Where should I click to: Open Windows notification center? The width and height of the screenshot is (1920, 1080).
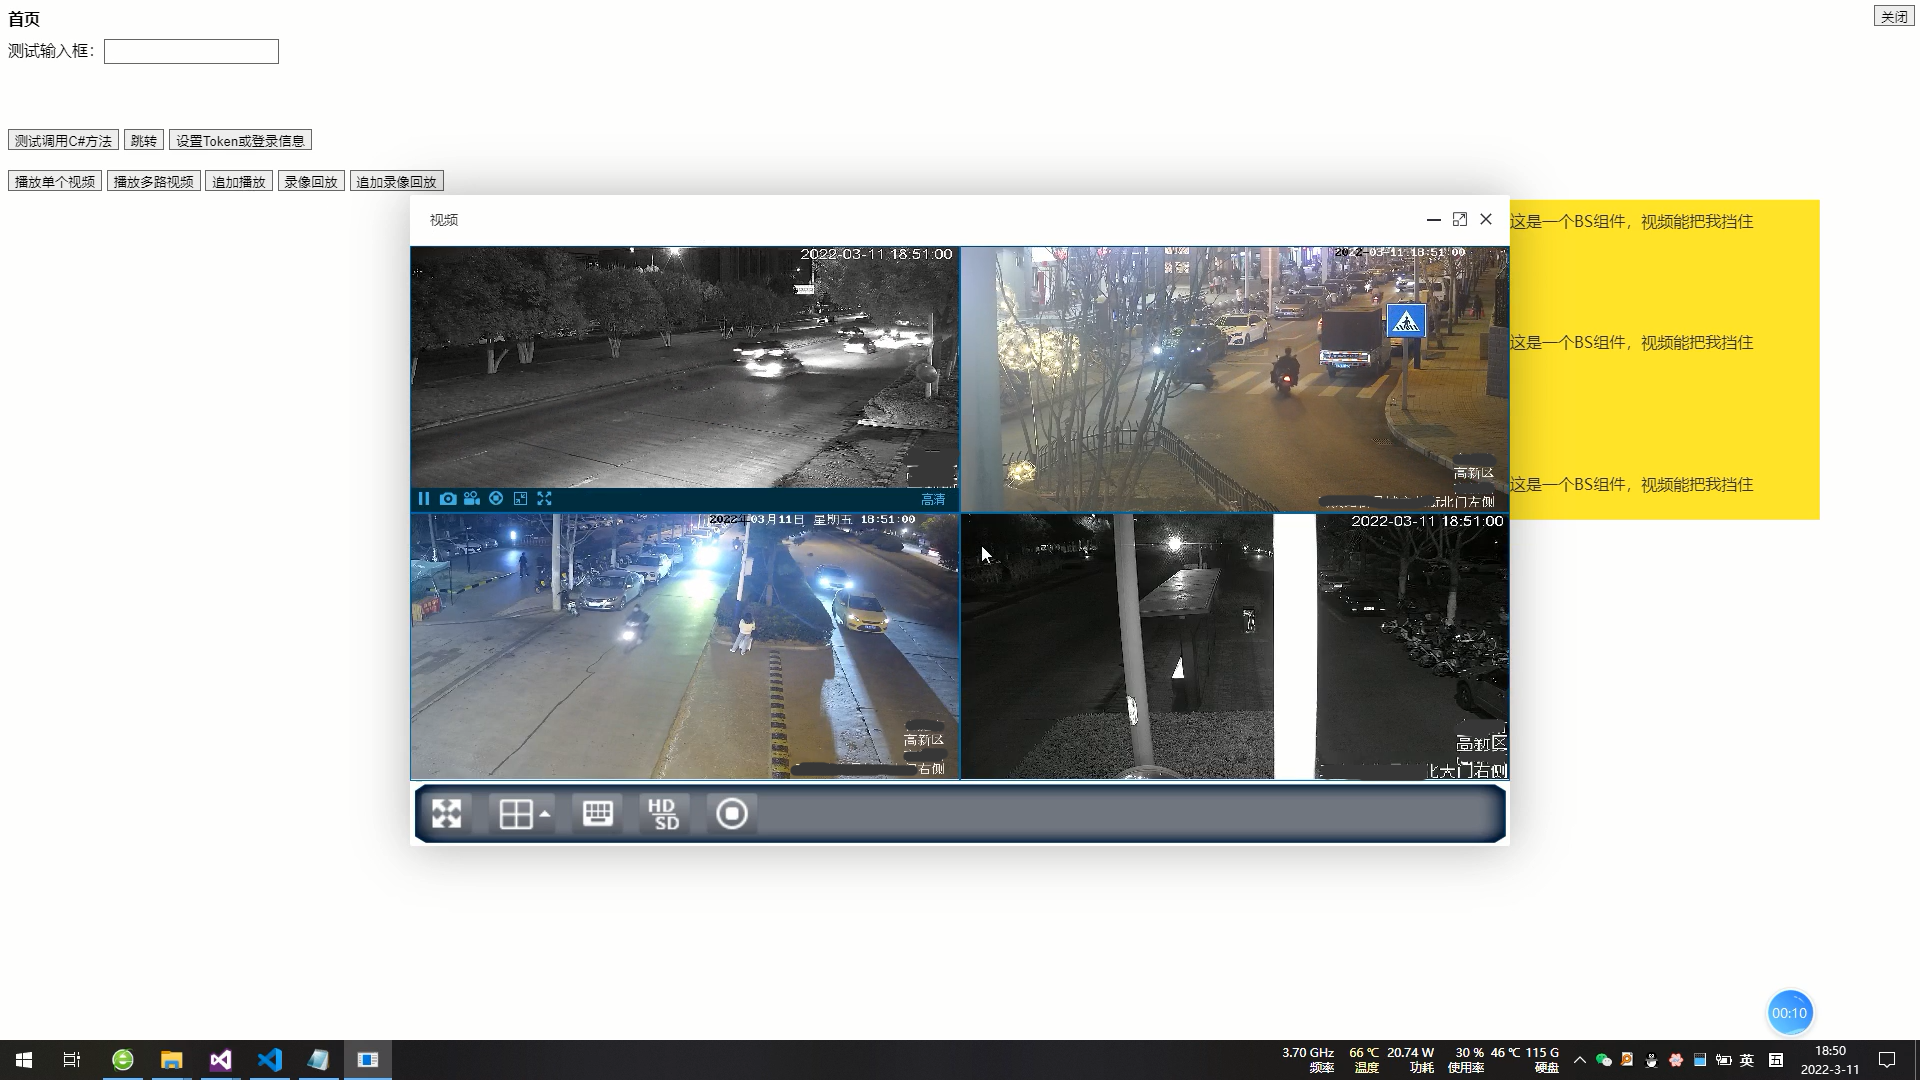[x=1887, y=1060]
